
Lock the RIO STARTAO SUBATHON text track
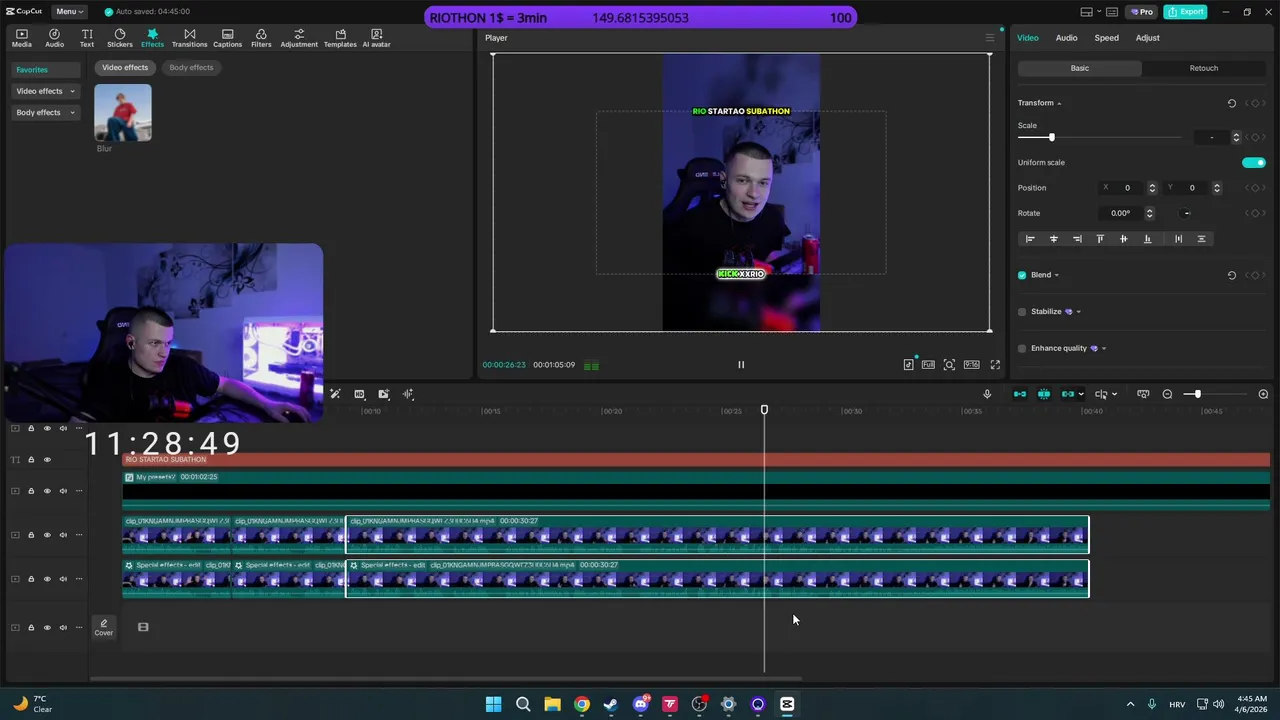tap(31, 460)
